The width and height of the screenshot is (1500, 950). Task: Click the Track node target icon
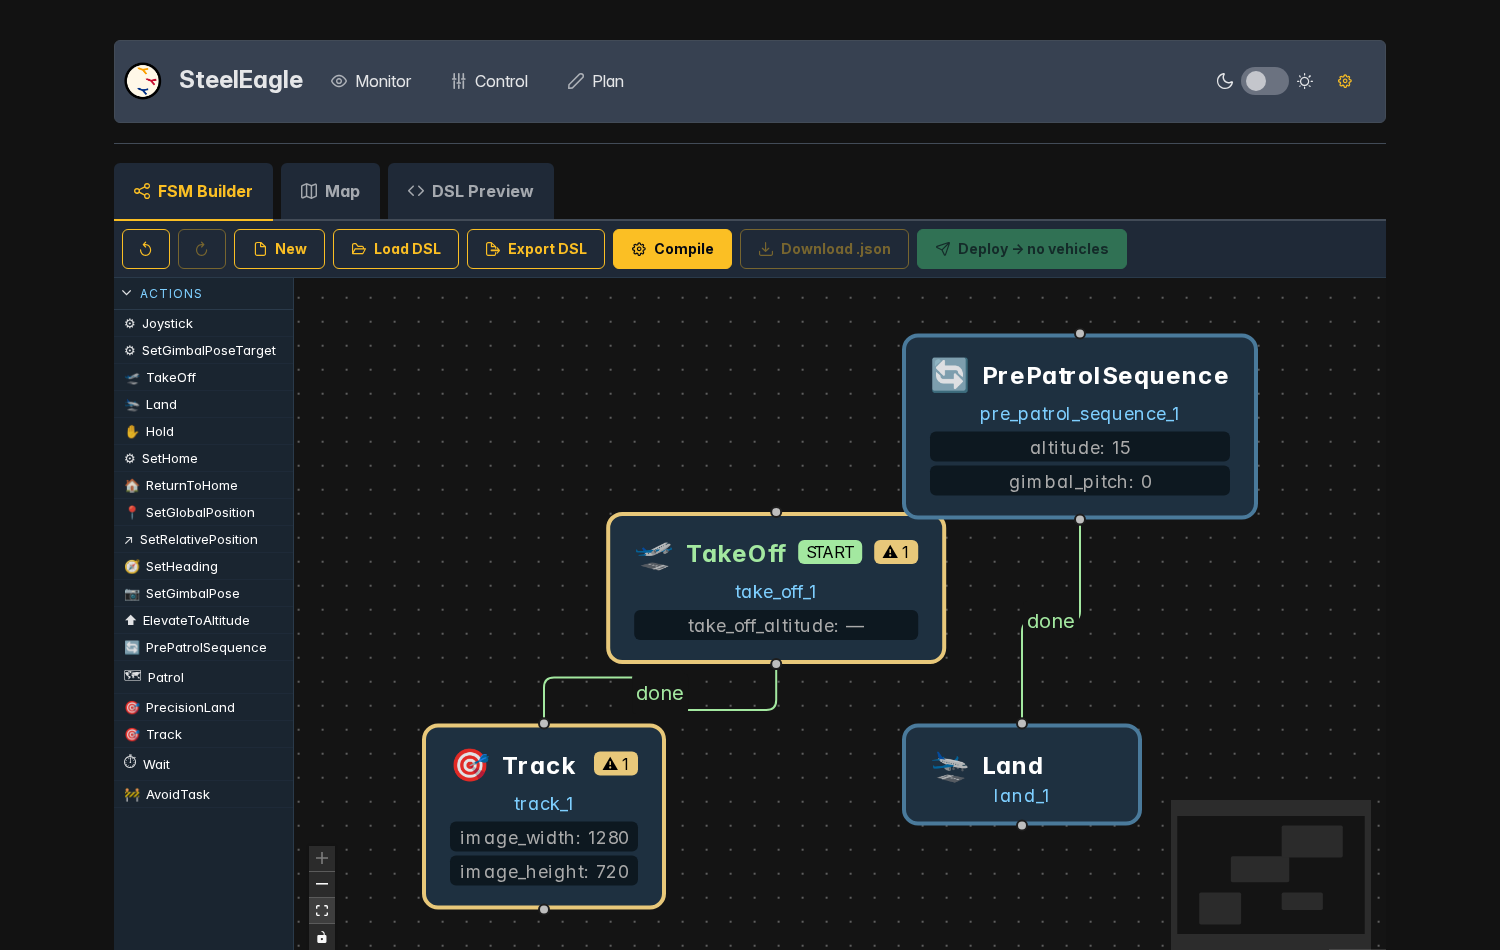point(470,765)
